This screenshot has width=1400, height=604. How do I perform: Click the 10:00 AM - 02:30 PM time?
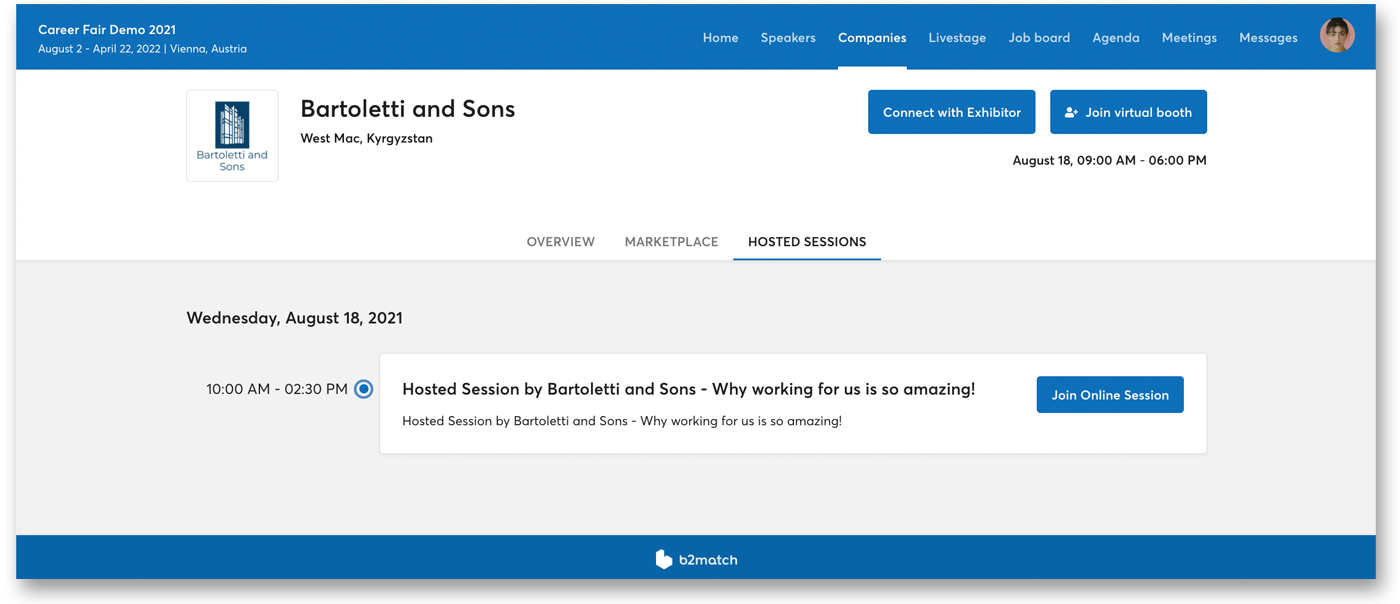[277, 389]
